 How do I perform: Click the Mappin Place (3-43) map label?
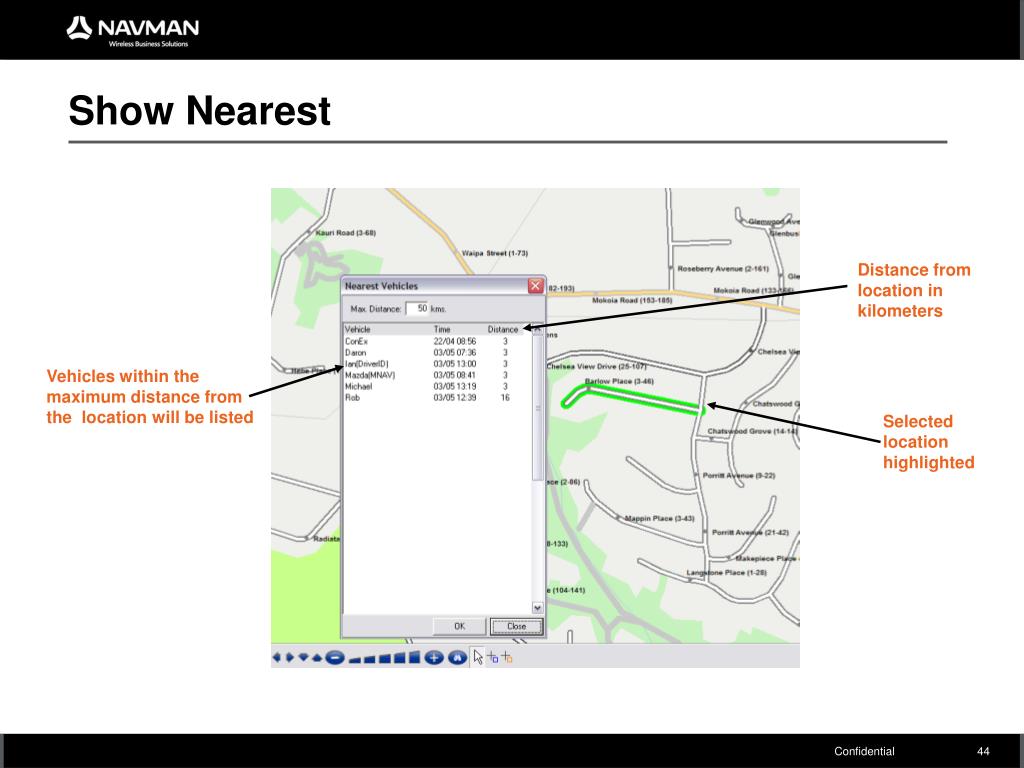click(660, 519)
